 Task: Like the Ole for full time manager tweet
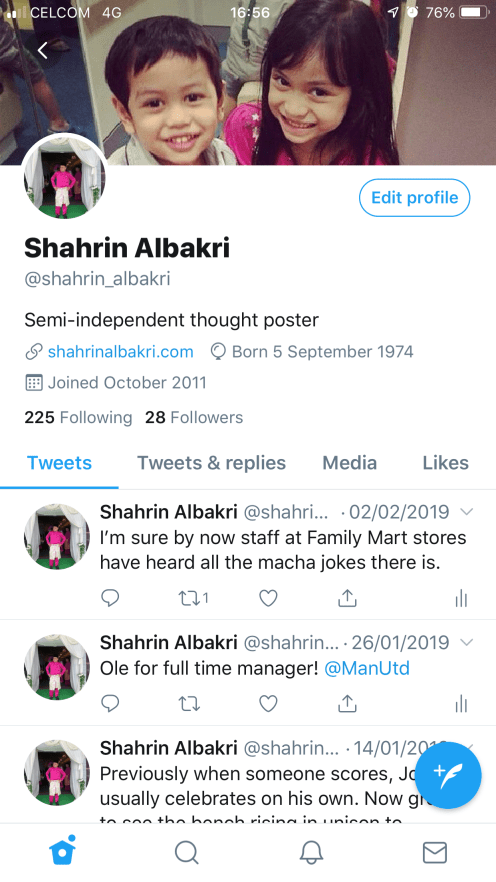268,704
